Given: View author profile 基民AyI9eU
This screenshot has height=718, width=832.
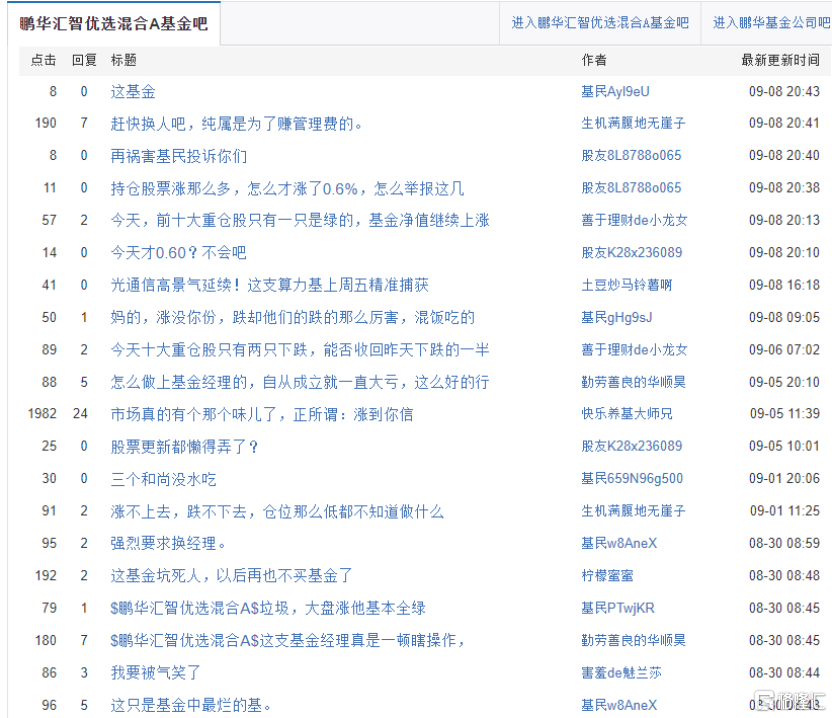Looking at the screenshot, I should click(x=615, y=92).
